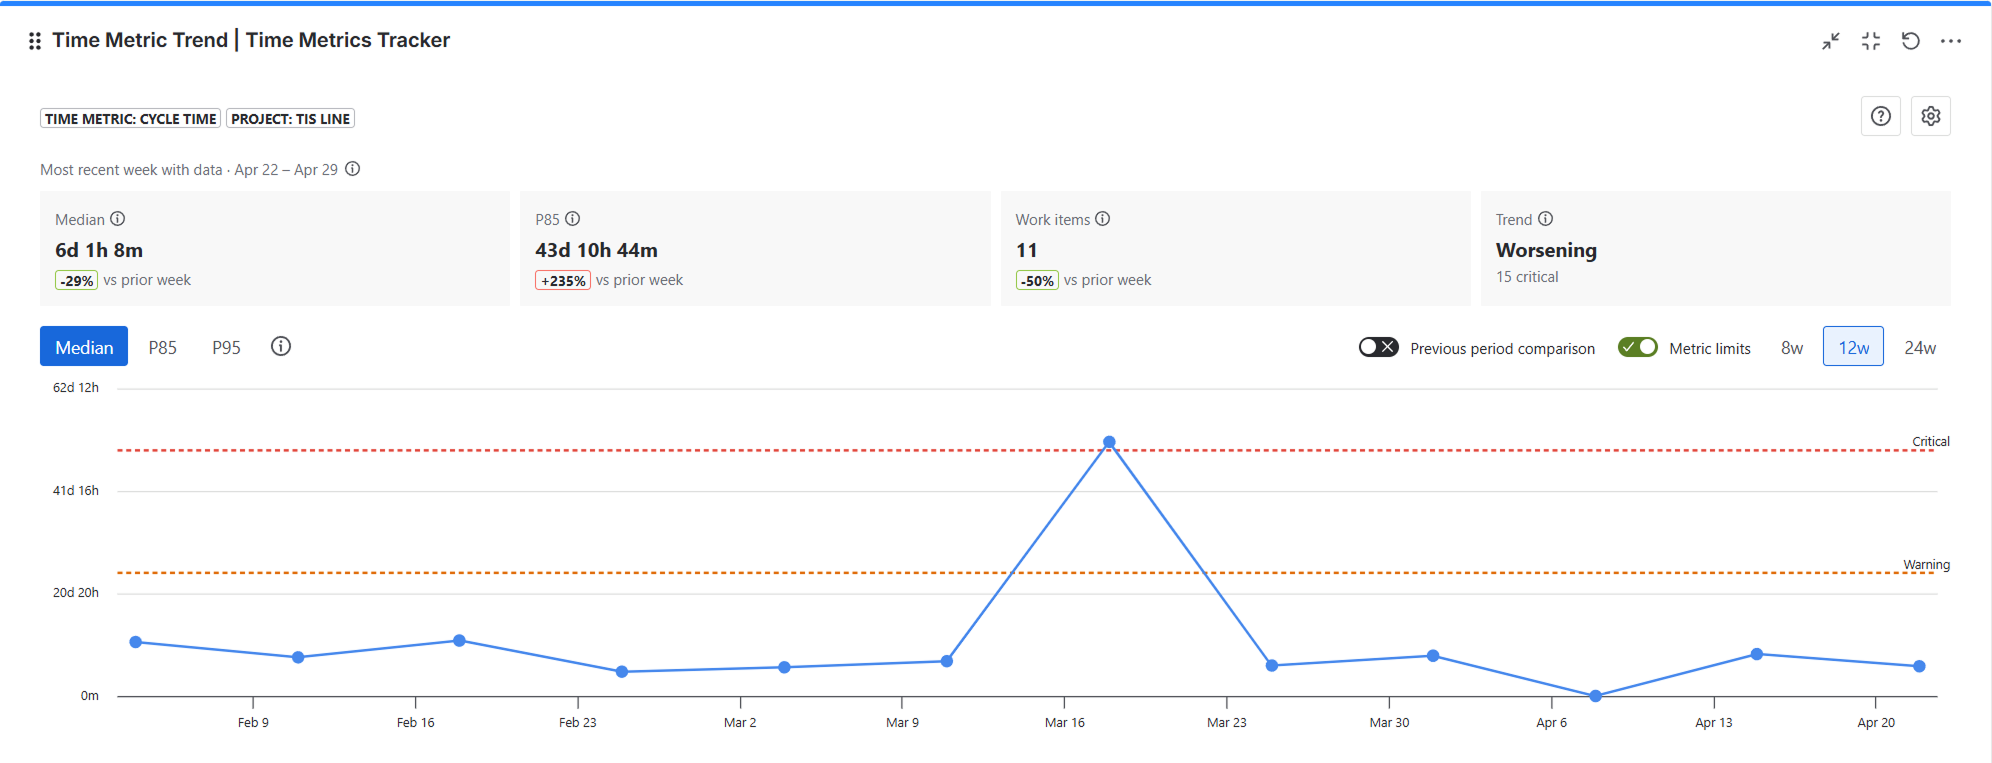Open gadget settings gear
The image size is (1992, 763).
coord(1931,116)
